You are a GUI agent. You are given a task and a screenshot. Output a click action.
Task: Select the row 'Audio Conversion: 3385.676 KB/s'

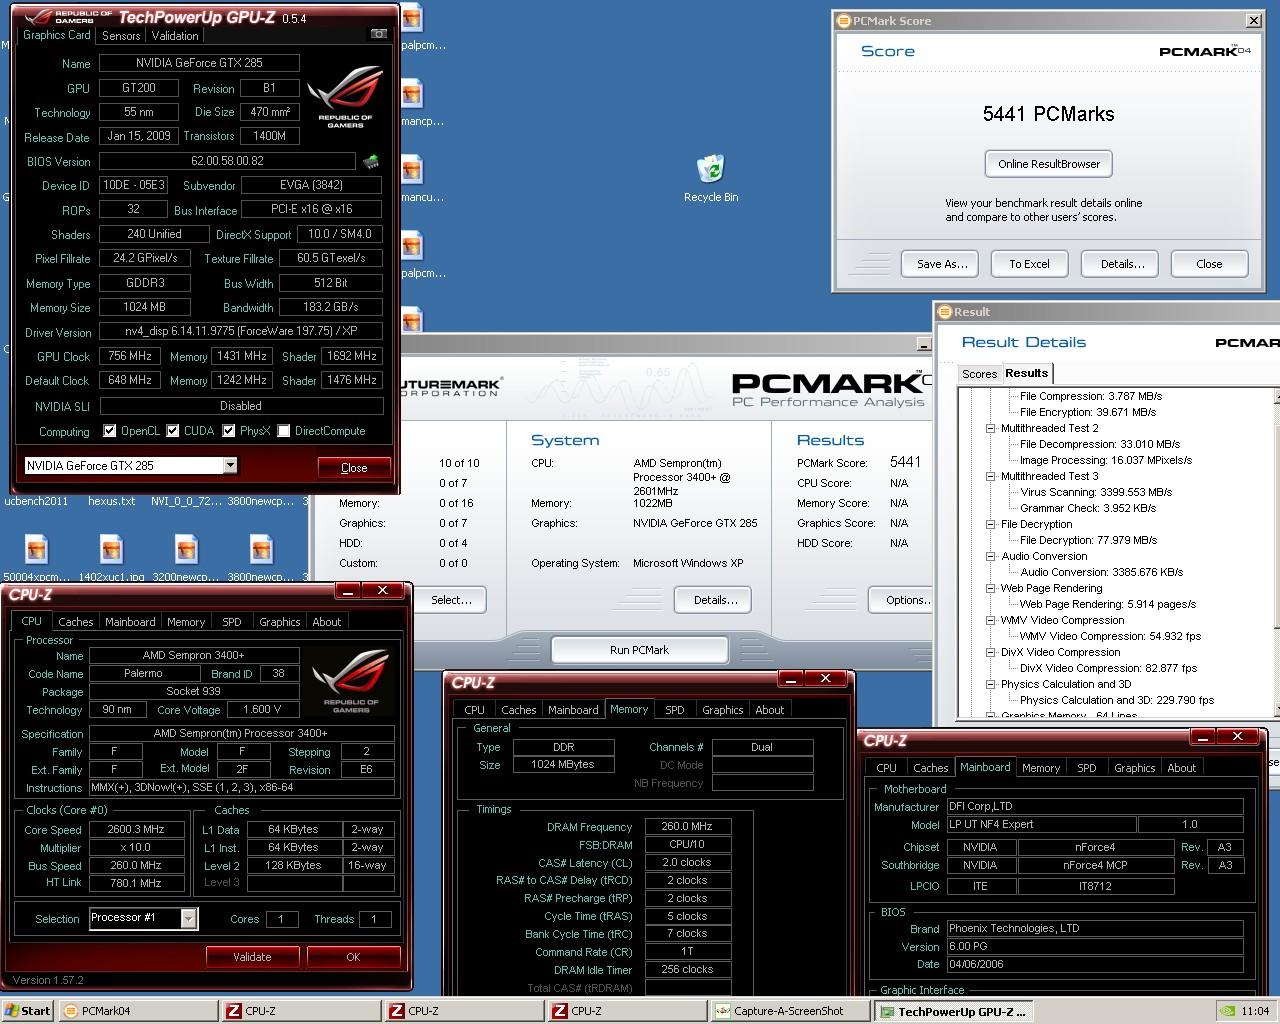tap(1102, 572)
